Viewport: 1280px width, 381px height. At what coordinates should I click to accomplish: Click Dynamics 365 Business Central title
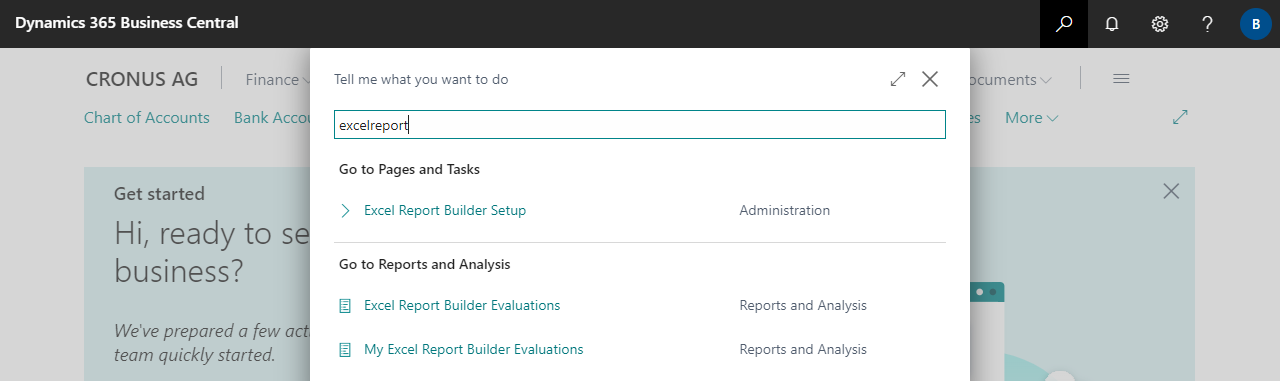[x=127, y=23]
